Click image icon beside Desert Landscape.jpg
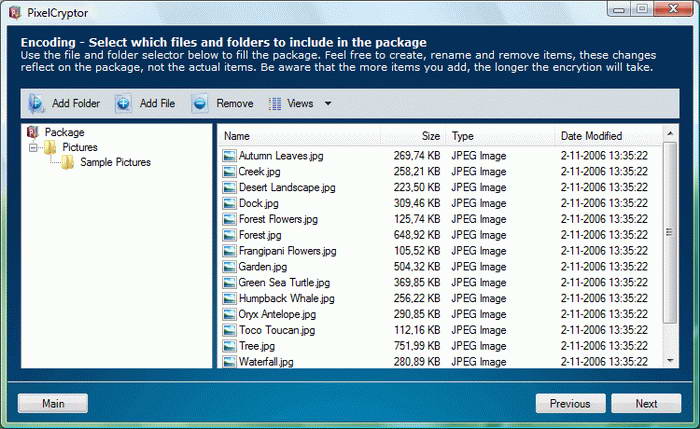 (x=229, y=187)
